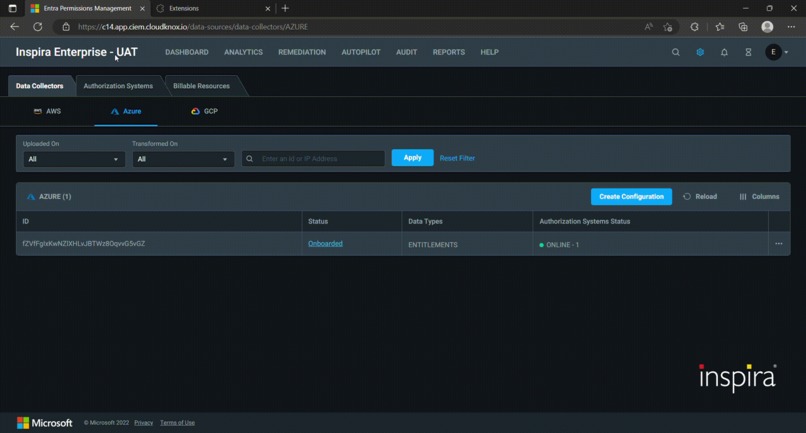Select the AWS cloud tab
This screenshot has width=806, height=433.
pos(47,111)
